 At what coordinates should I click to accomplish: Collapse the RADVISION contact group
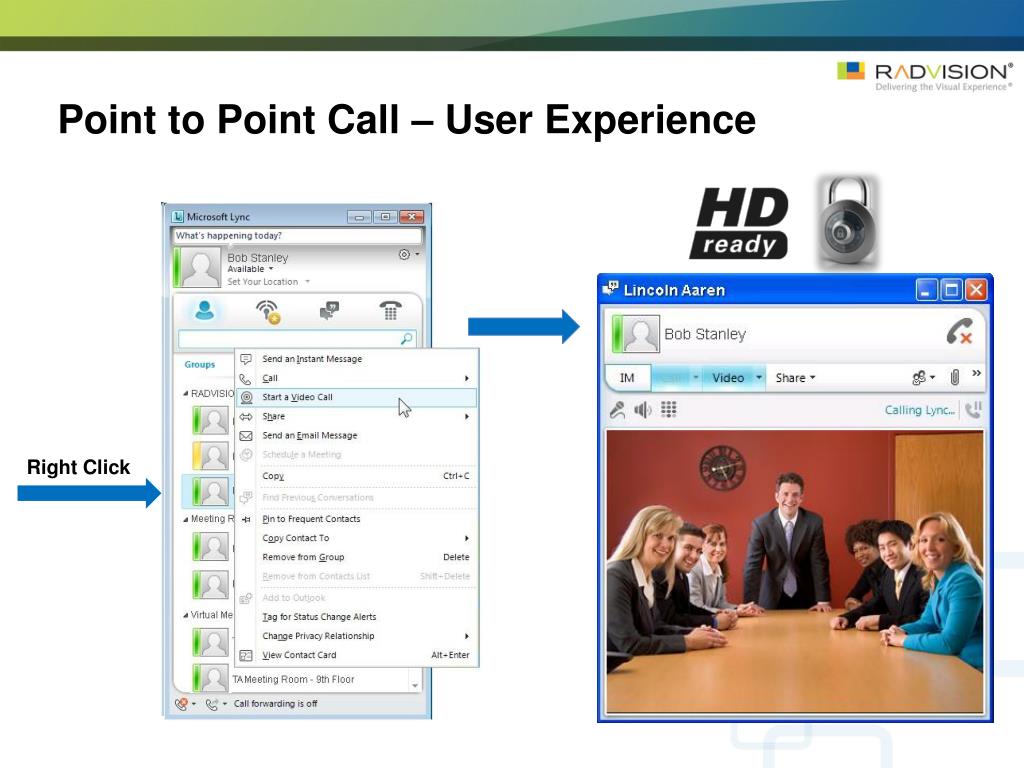pyautogui.click(x=186, y=394)
